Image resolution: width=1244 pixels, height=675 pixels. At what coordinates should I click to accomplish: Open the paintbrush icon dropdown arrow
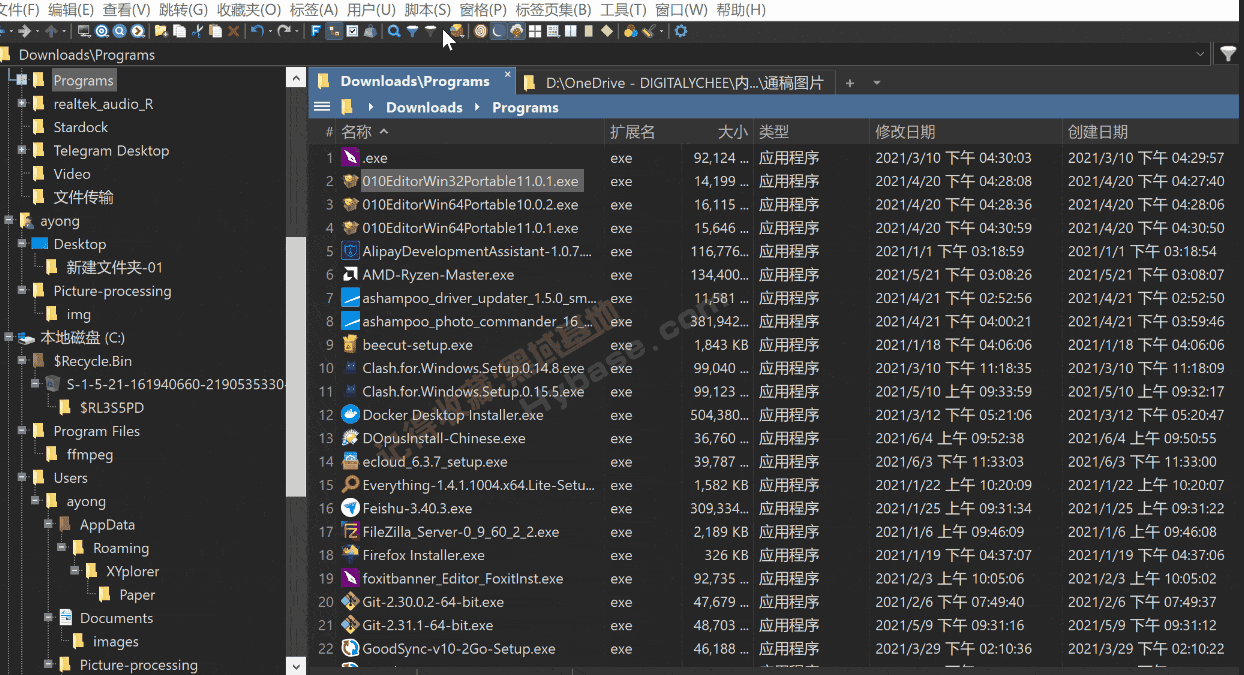pos(661,31)
